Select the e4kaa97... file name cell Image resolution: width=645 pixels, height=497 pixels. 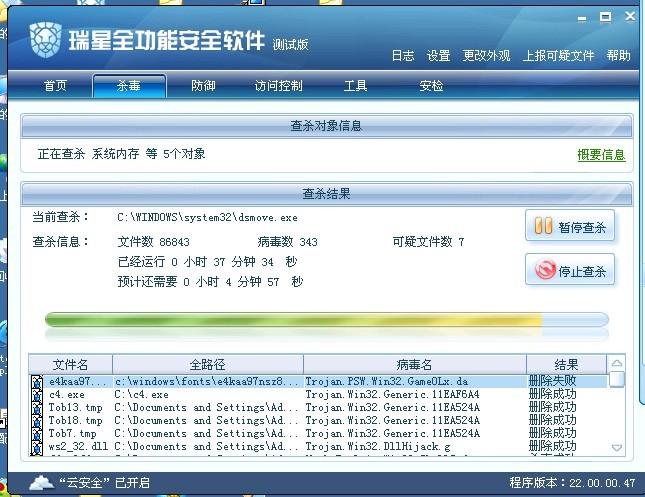coord(77,382)
